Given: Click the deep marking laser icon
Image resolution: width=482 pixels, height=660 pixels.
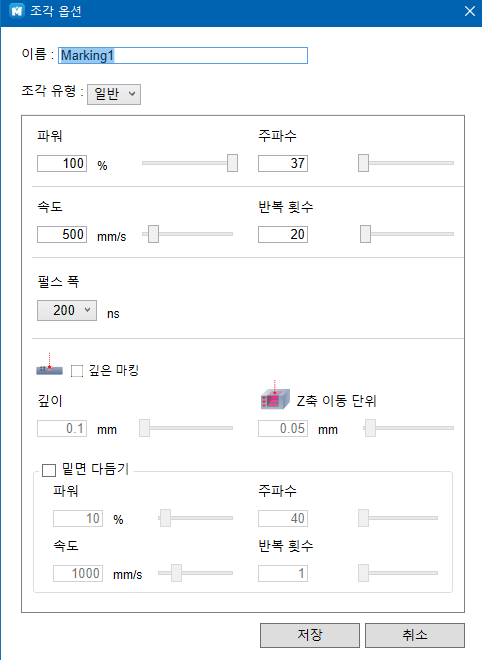Looking at the screenshot, I should [49, 365].
